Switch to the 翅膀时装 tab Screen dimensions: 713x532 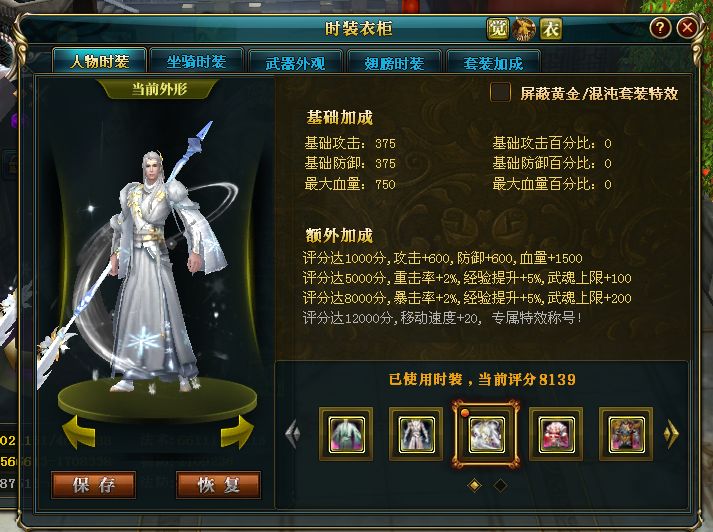[394, 62]
